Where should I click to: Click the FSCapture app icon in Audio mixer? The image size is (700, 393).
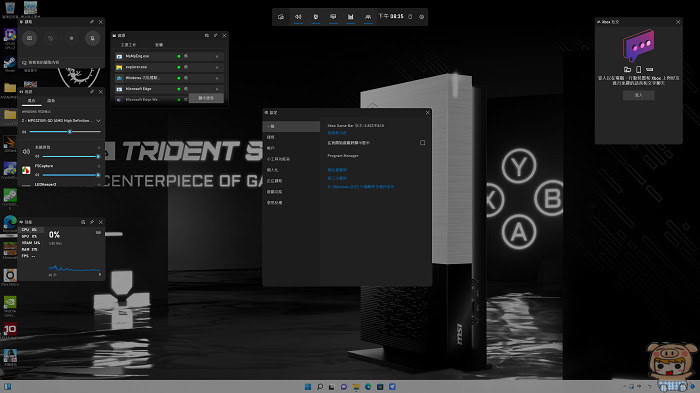click(x=26, y=170)
